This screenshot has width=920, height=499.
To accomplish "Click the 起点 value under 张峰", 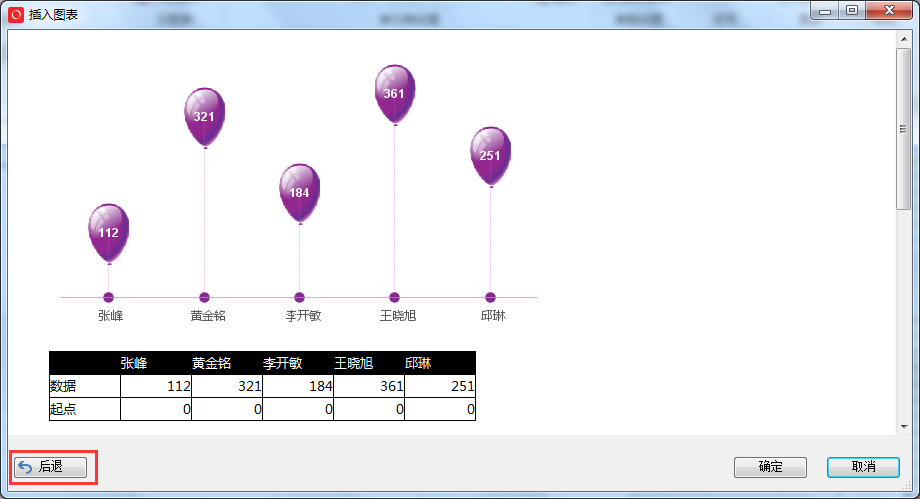I will coord(155,409).
